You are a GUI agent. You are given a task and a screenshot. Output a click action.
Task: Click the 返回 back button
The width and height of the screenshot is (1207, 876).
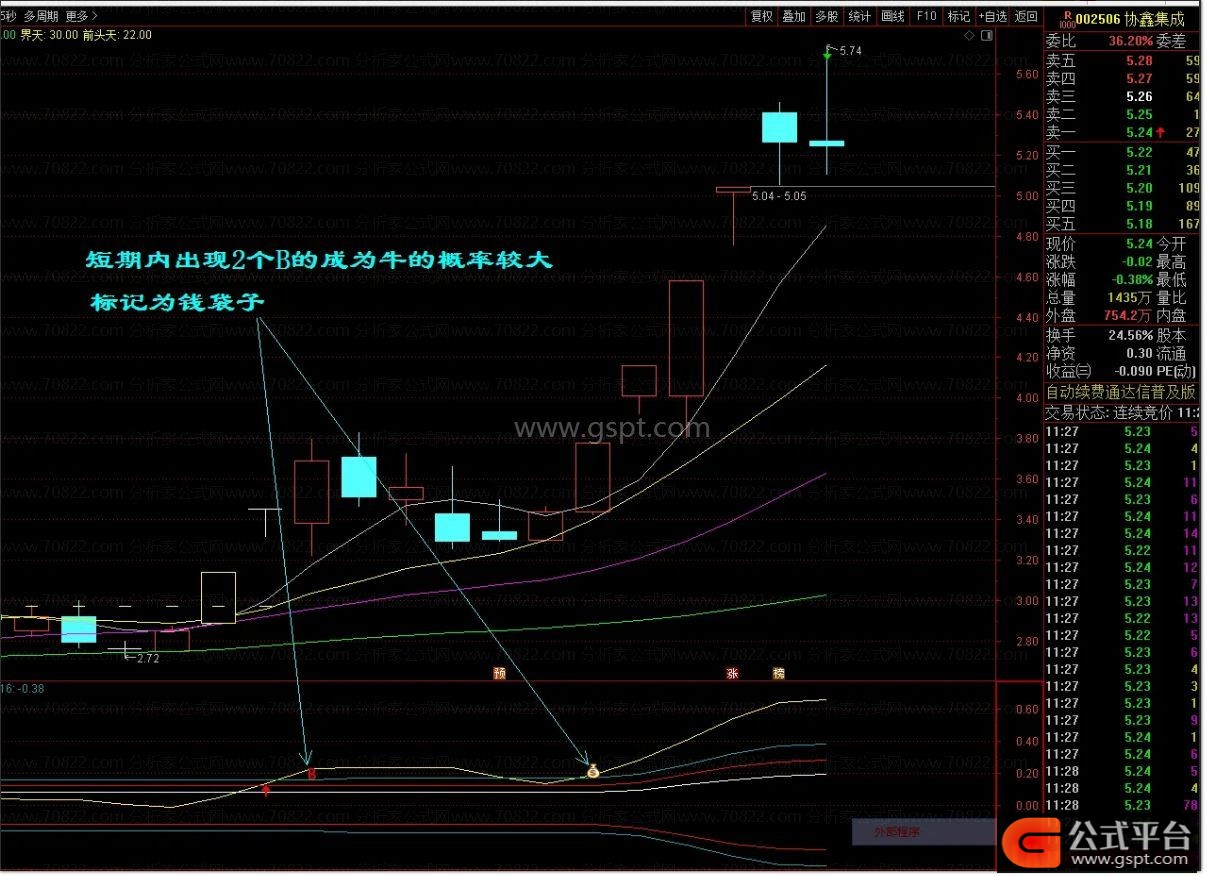point(1026,16)
